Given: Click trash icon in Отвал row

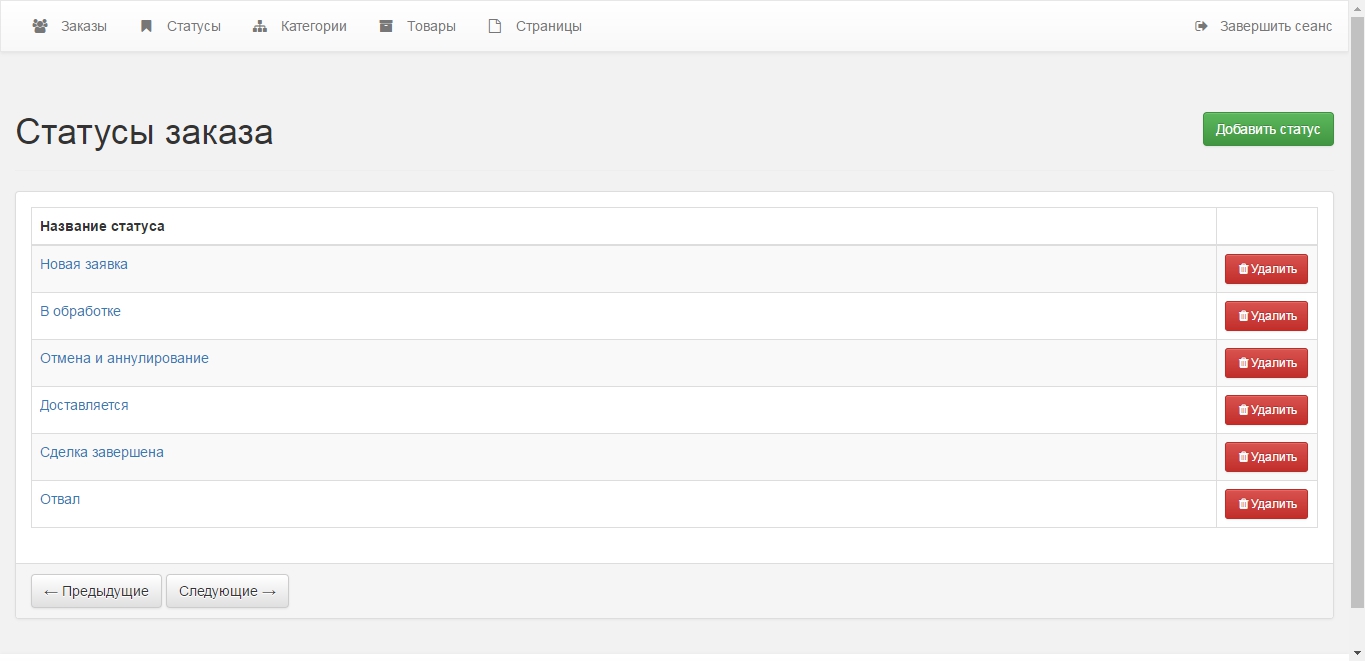Looking at the screenshot, I should (1243, 504).
